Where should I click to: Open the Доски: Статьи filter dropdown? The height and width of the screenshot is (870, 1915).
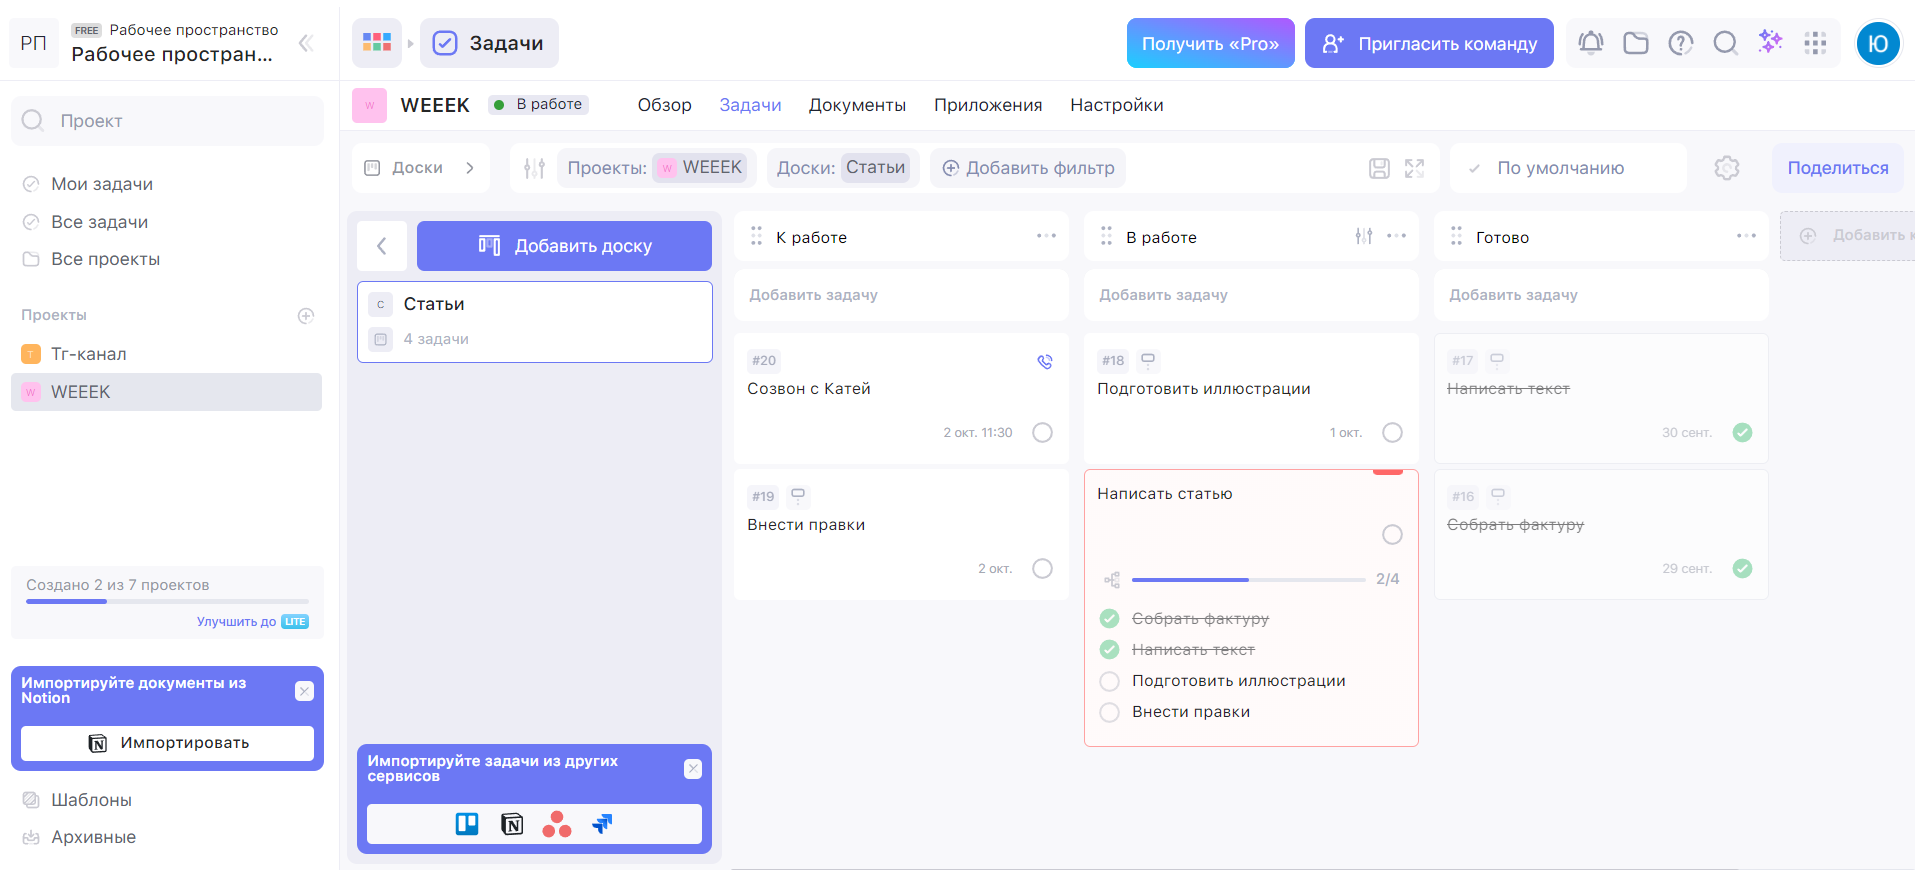[x=841, y=168]
